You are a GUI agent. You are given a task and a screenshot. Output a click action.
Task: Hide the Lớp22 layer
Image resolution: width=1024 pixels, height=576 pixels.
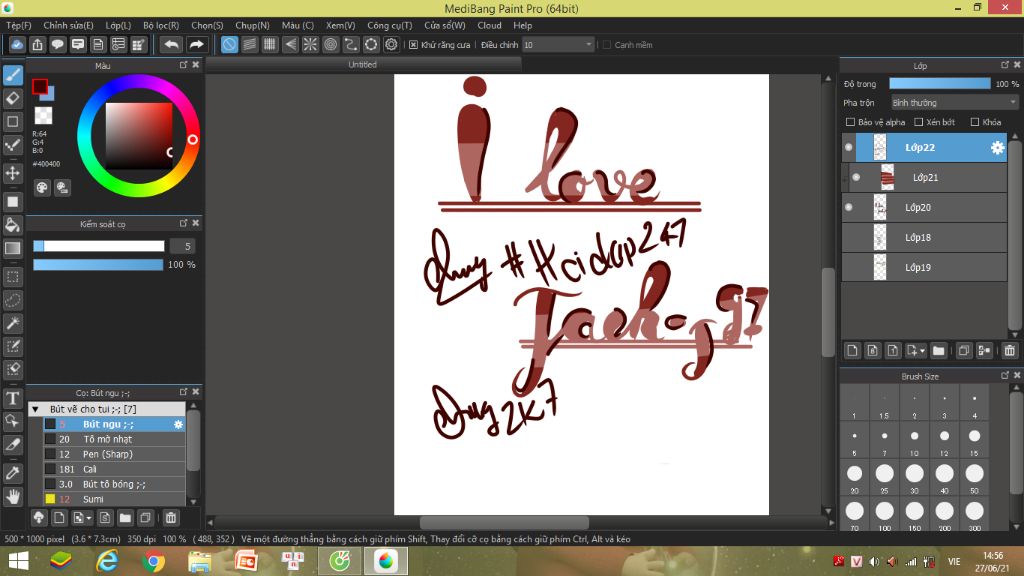[848, 148]
